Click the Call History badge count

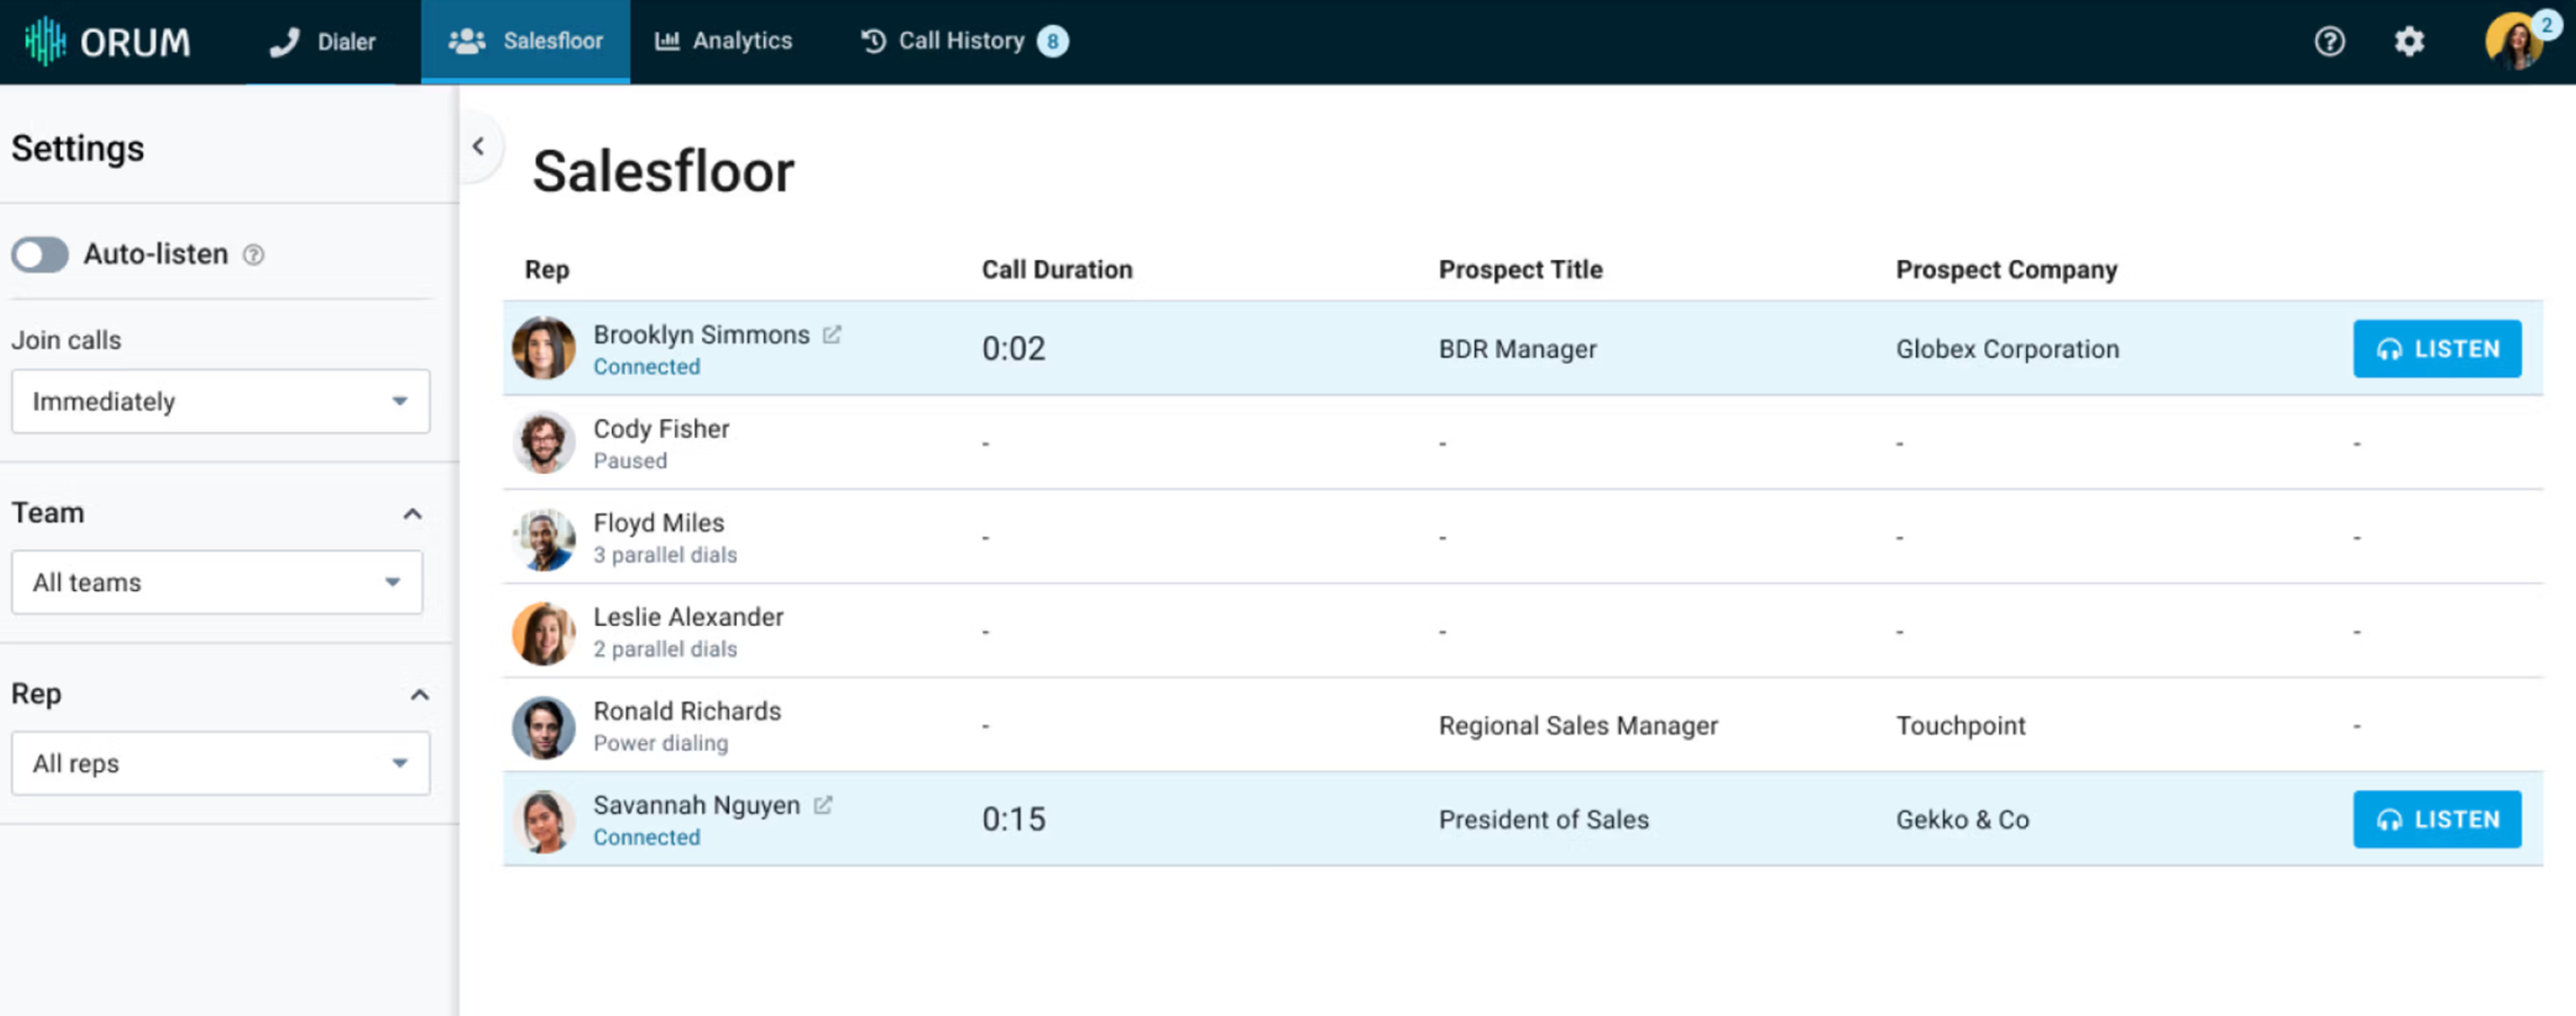click(1052, 41)
